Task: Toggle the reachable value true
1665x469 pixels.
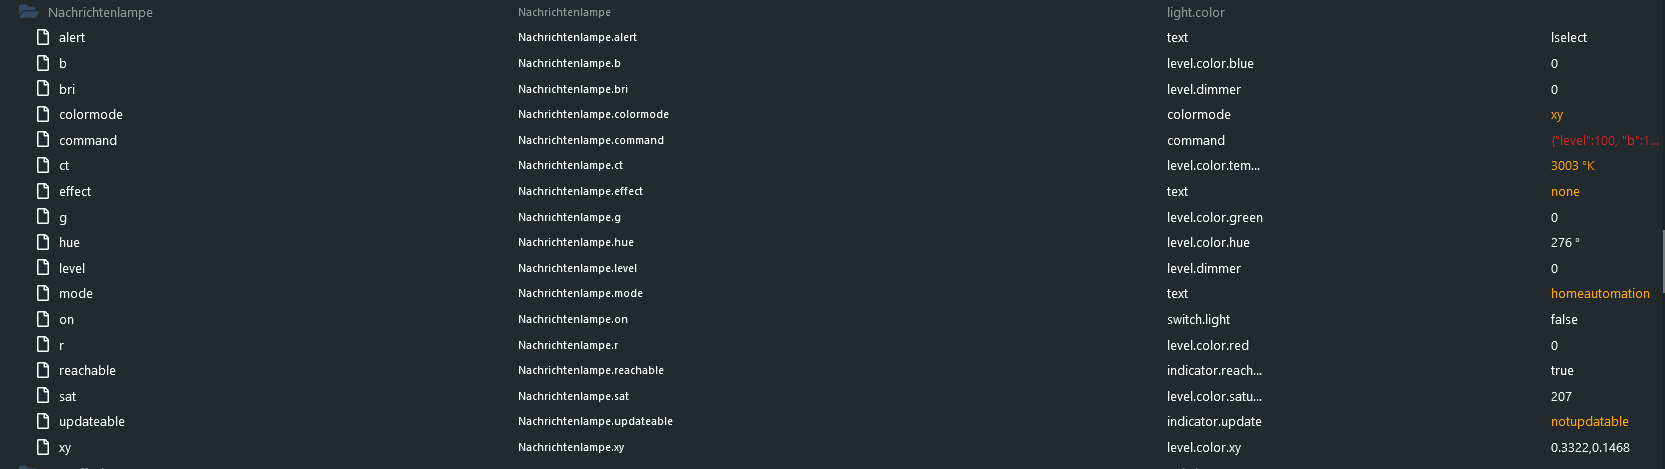Action: pos(1562,371)
